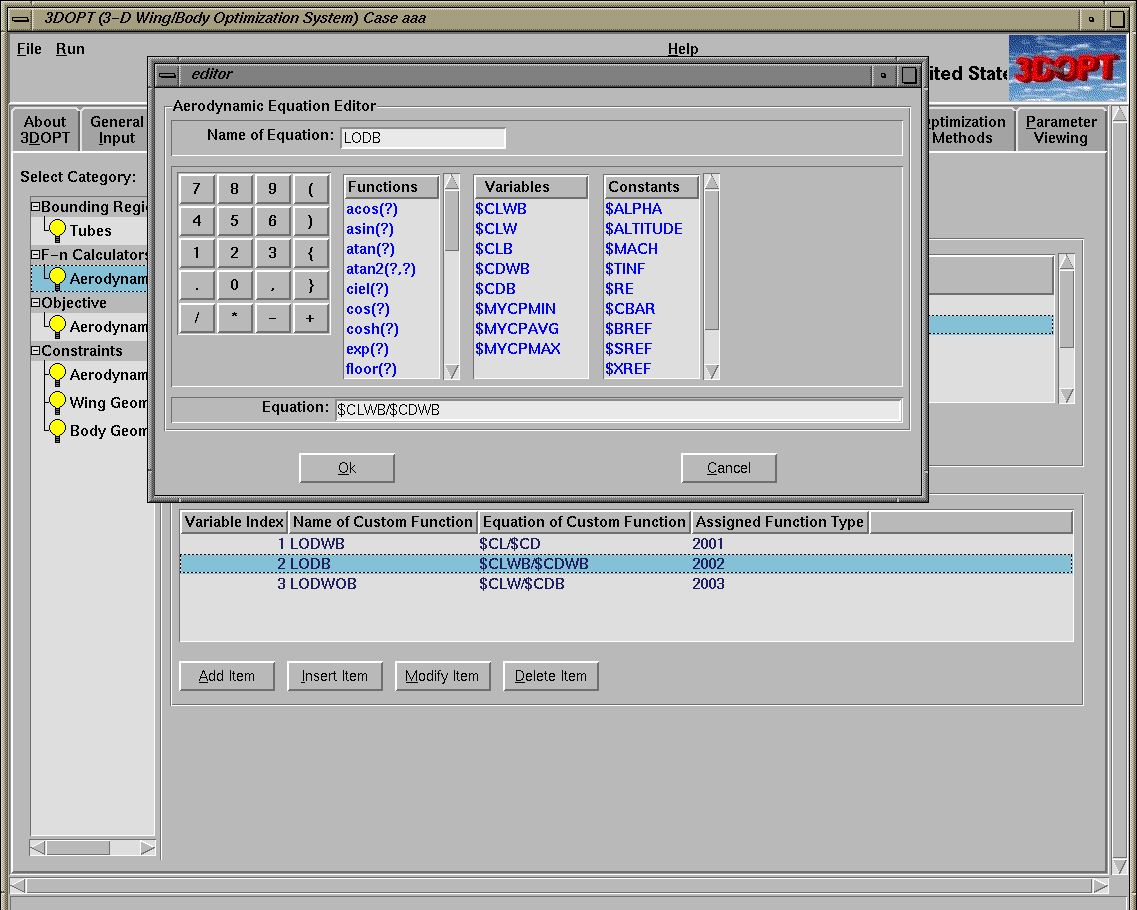
Task: Click the Functions list down arrow
Action: point(452,371)
